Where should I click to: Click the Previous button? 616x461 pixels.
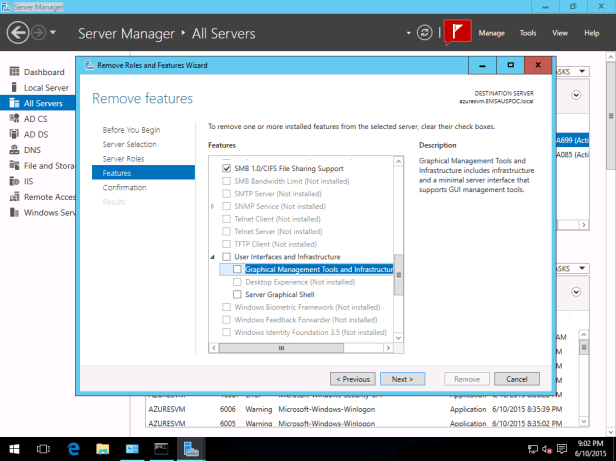[353, 379]
